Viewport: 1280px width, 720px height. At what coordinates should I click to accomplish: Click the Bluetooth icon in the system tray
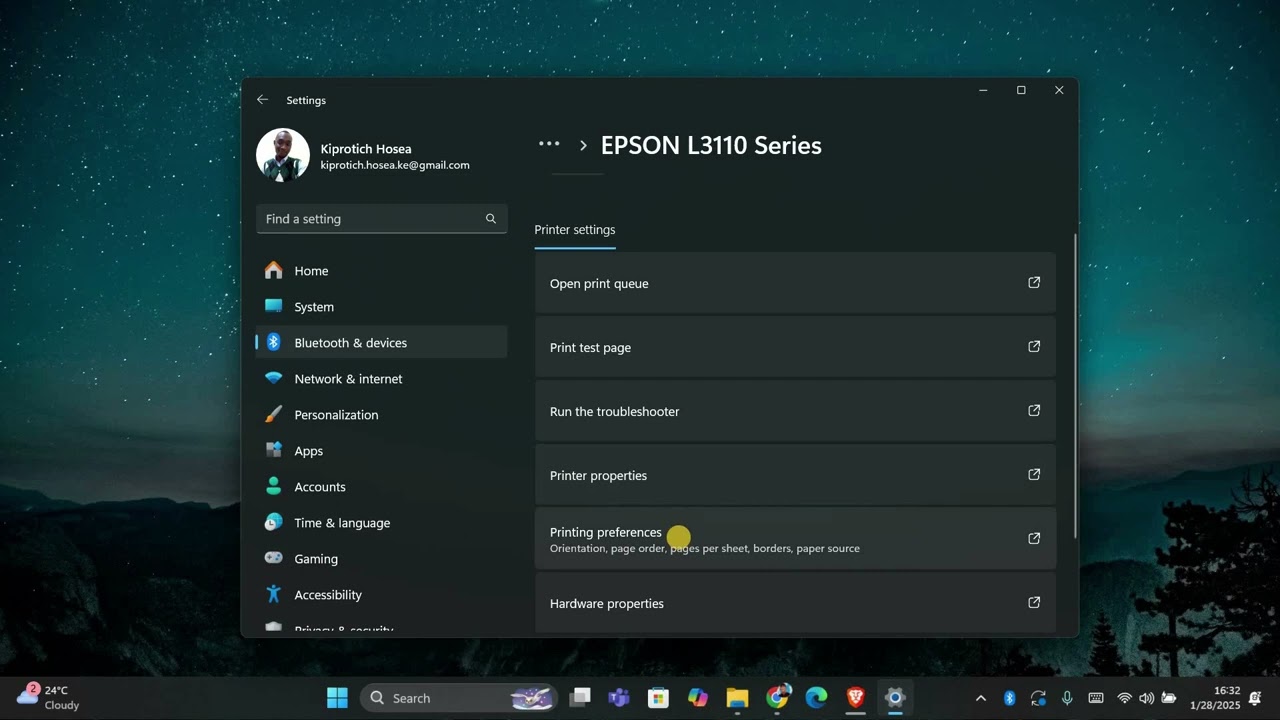(x=1010, y=698)
